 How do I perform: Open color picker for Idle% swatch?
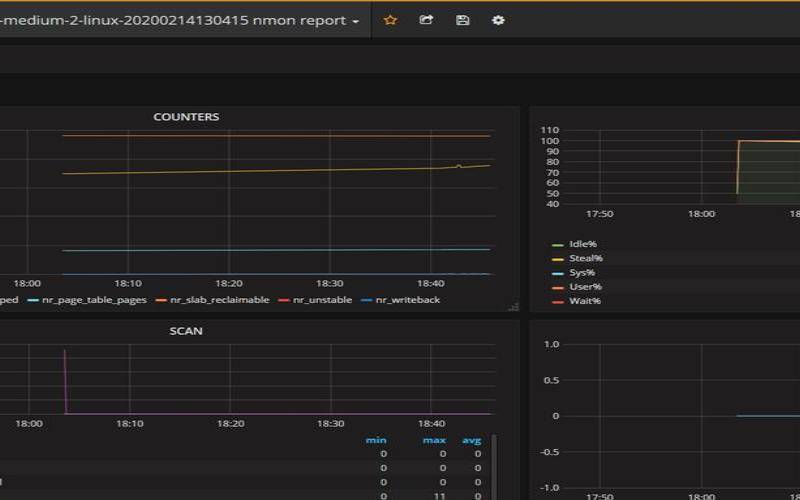(558, 245)
